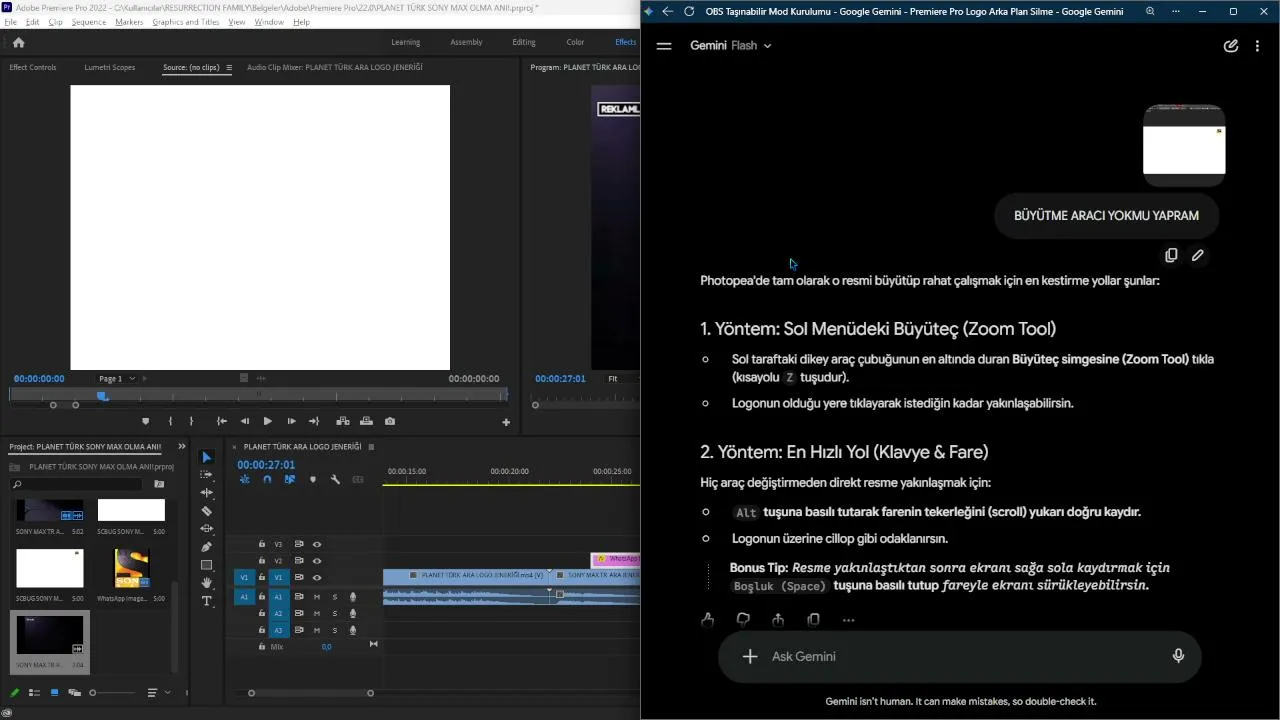The width and height of the screenshot is (1280, 720).
Task: Use the Gemini microphone for voice input
Action: point(1178,656)
